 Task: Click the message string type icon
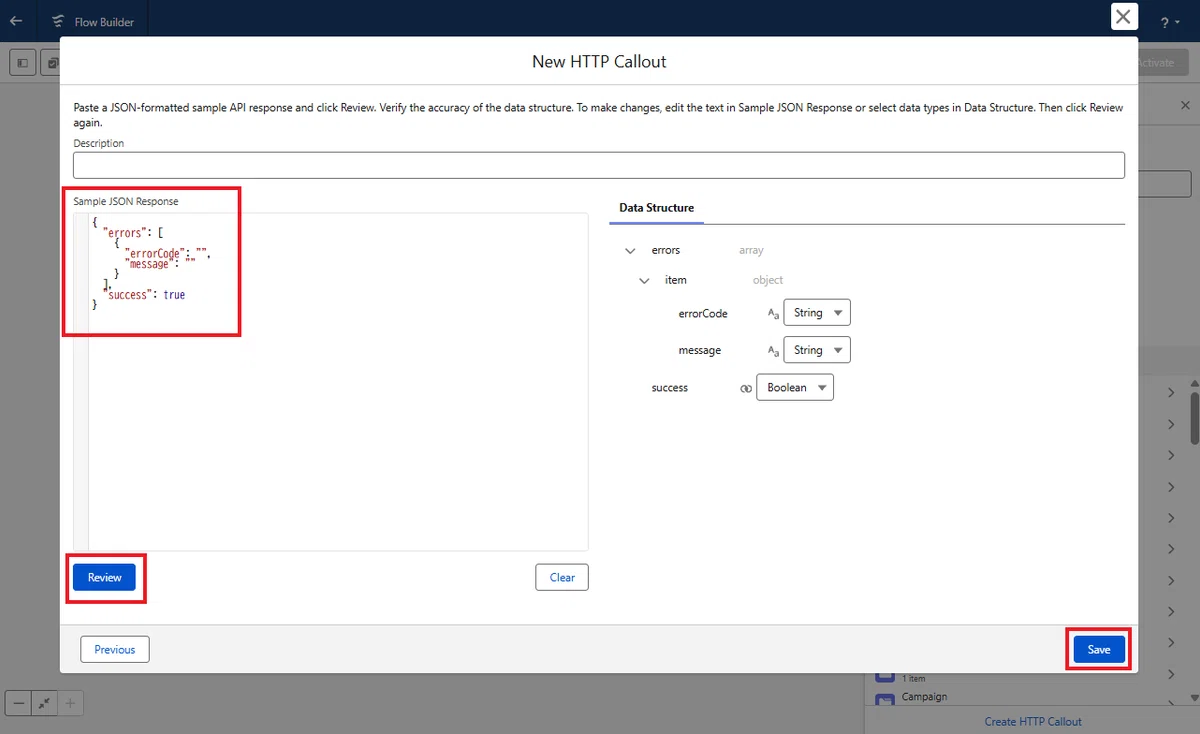pos(773,351)
